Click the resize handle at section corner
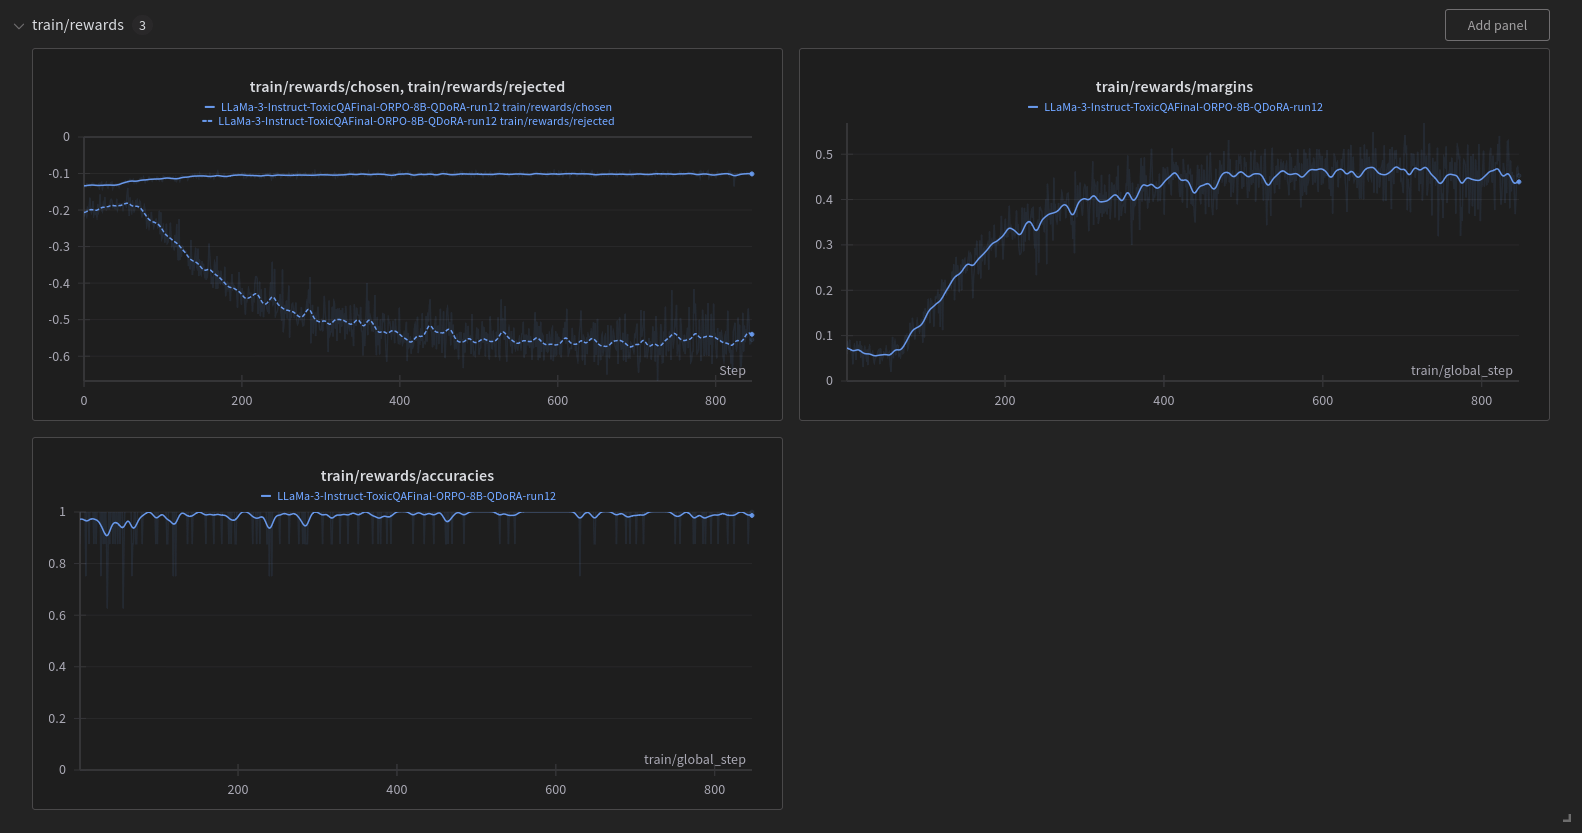1582x833 pixels. tap(1567, 818)
